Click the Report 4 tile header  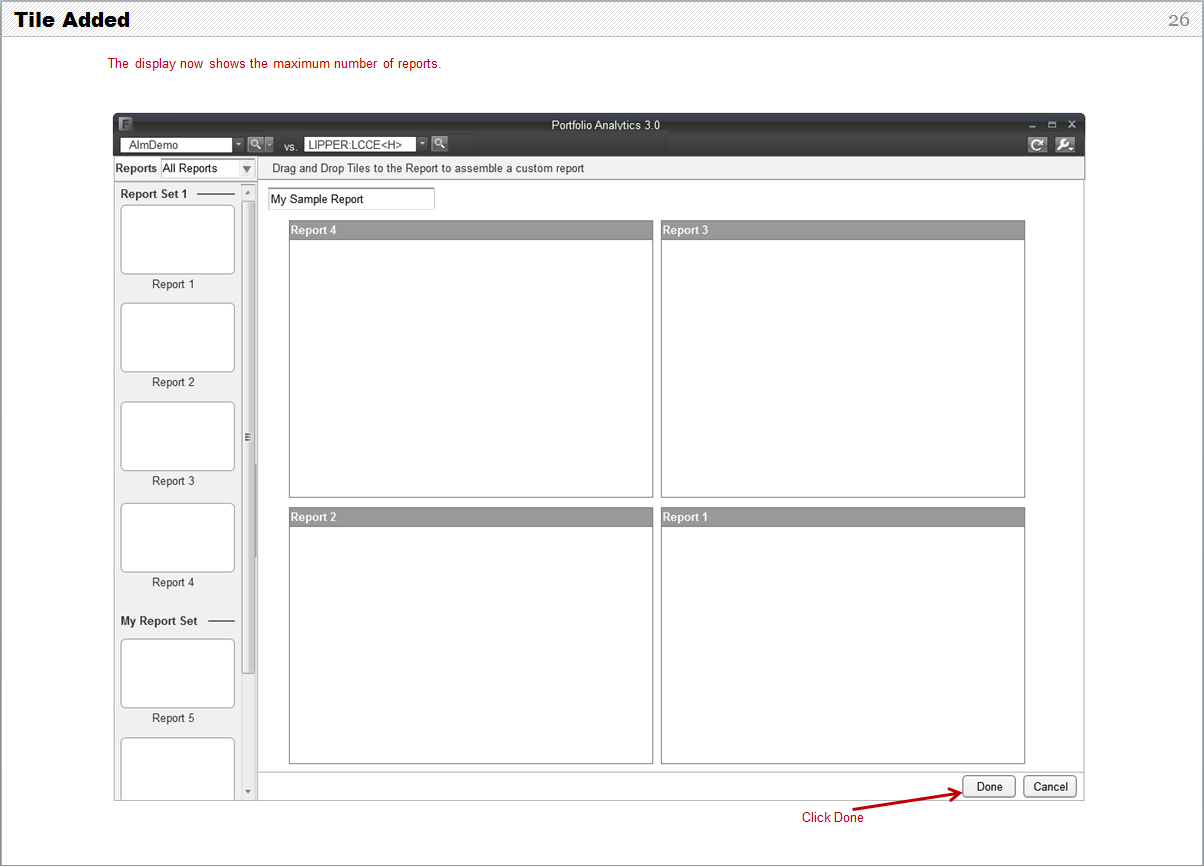[471, 230]
